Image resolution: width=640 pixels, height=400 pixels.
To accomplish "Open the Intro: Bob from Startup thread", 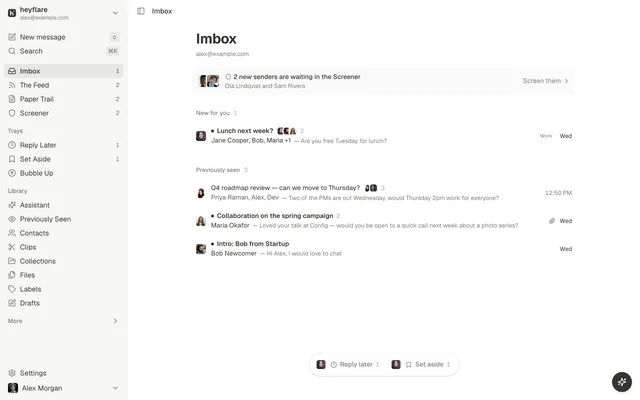I will click(x=384, y=249).
